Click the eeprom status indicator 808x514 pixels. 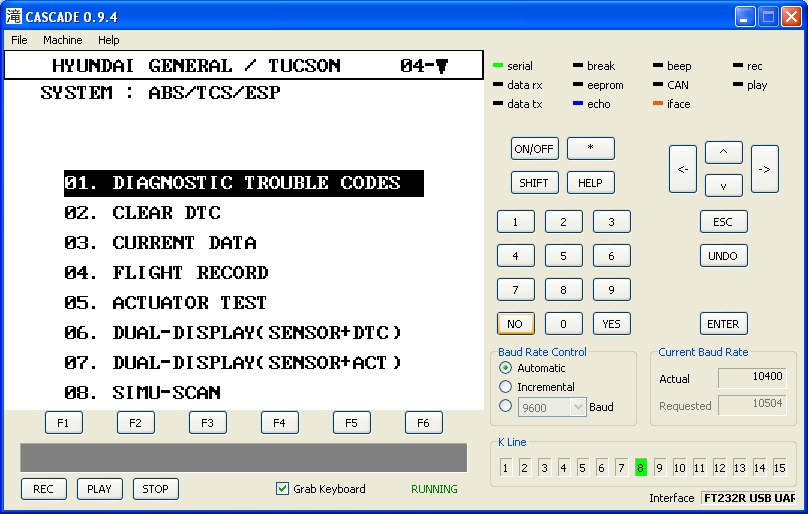point(578,84)
